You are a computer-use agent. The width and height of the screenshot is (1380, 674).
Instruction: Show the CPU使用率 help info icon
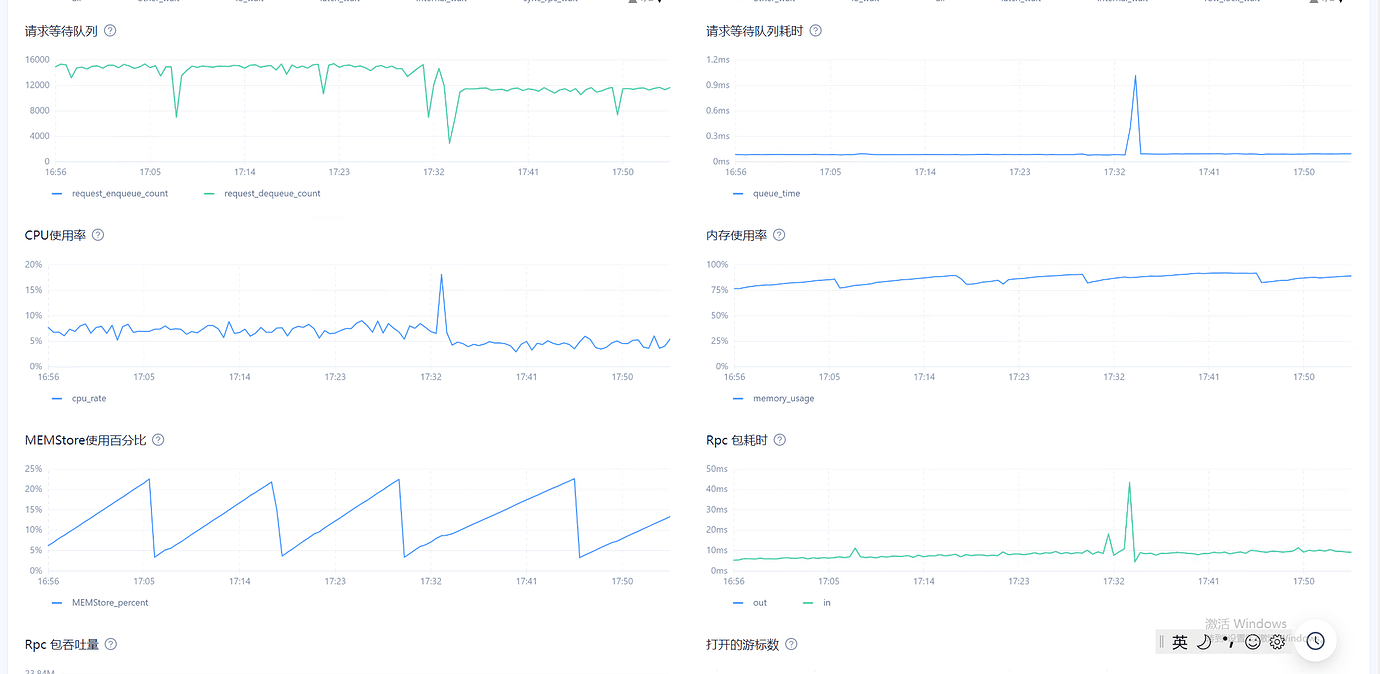tap(98, 235)
